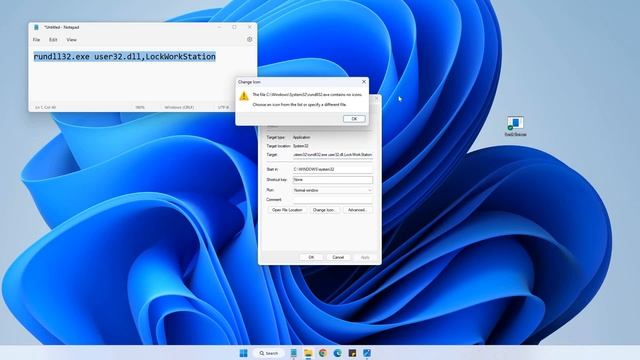Maximize the Notepad window
This screenshot has height=360, width=640.
coord(234,27)
